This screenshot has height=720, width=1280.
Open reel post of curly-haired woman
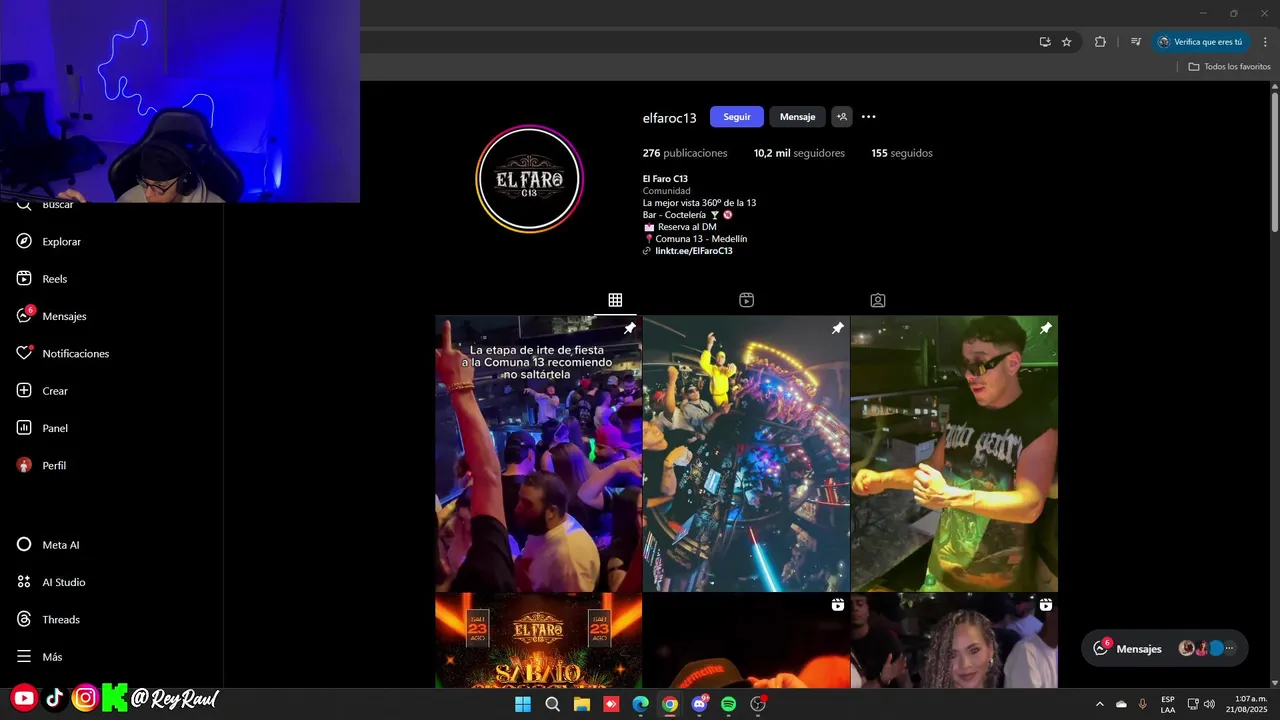[x=954, y=640]
